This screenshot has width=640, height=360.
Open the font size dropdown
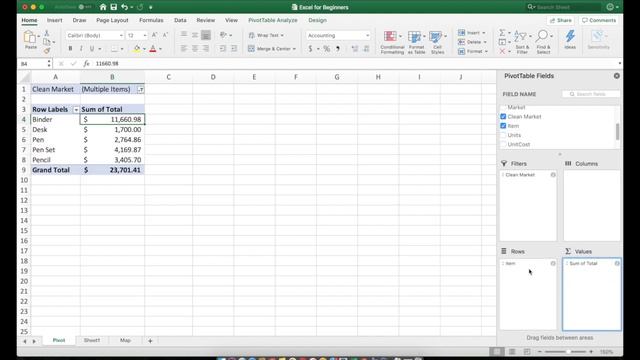[144, 36]
